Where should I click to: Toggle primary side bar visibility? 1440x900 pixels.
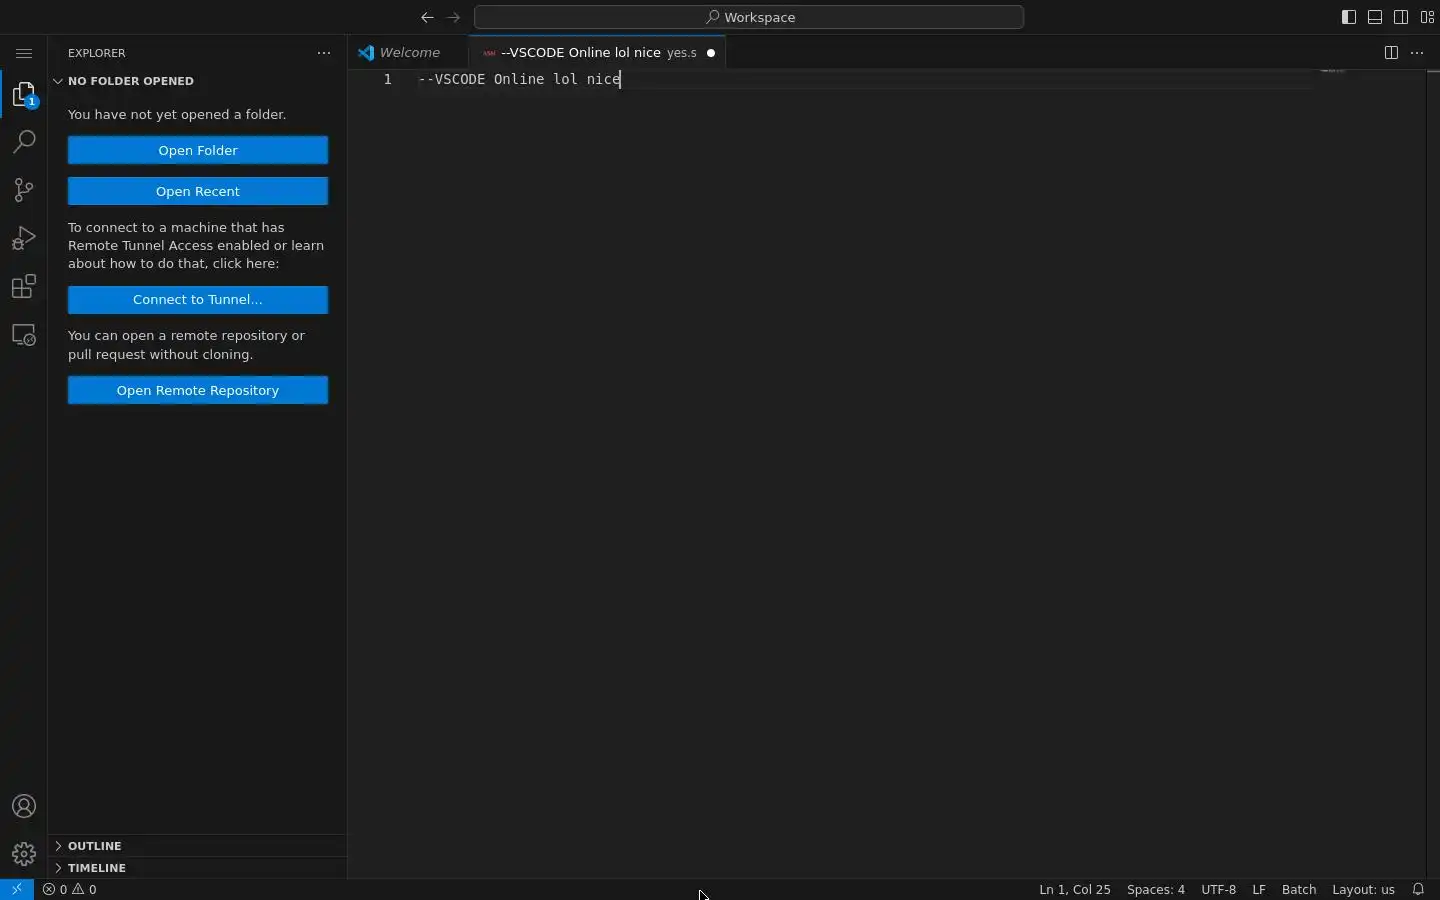(1350, 17)
